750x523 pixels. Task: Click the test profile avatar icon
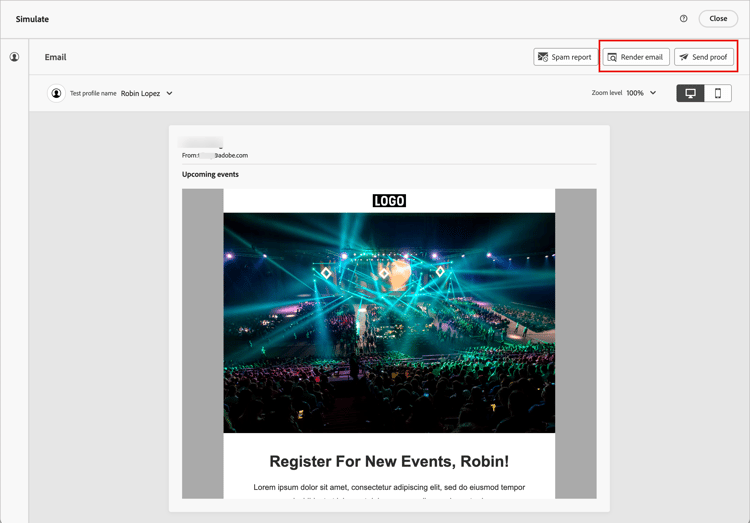[56, 93]
